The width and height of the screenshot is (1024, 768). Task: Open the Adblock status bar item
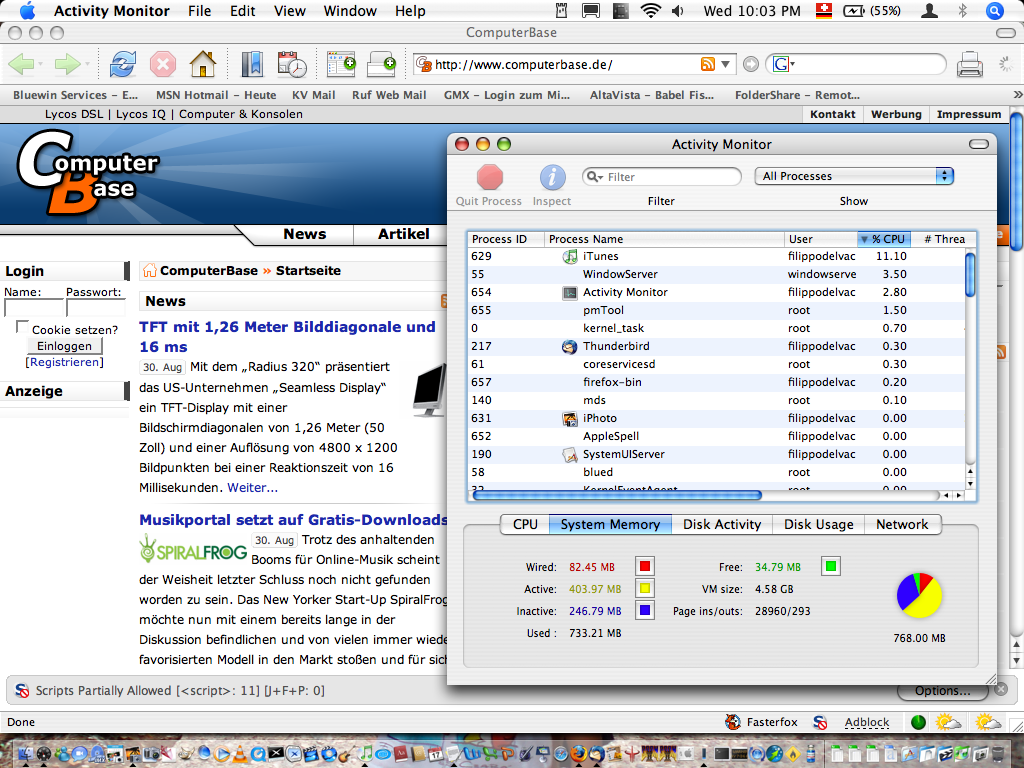tap(867, 722)
